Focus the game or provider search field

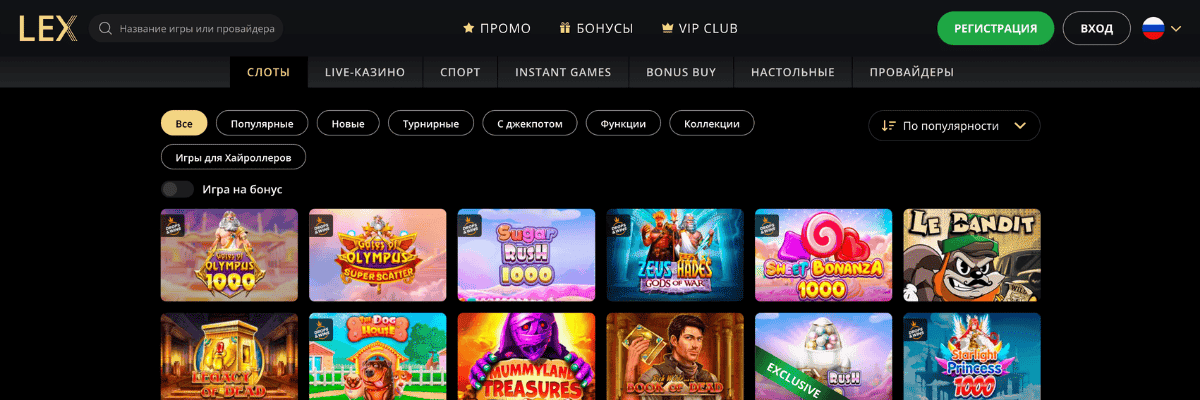pyautogui.click(x=186, y=28)
